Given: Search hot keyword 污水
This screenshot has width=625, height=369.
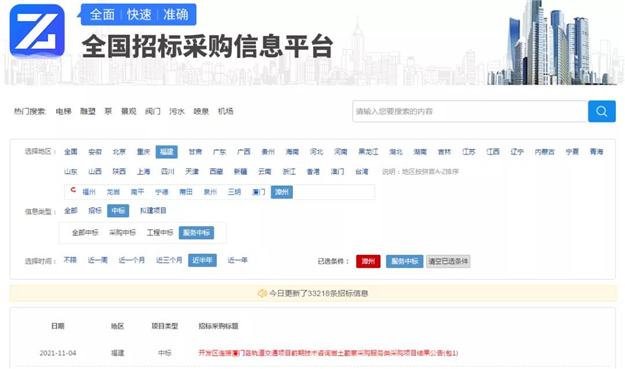Looking at the screenshot, I should 177,111.
